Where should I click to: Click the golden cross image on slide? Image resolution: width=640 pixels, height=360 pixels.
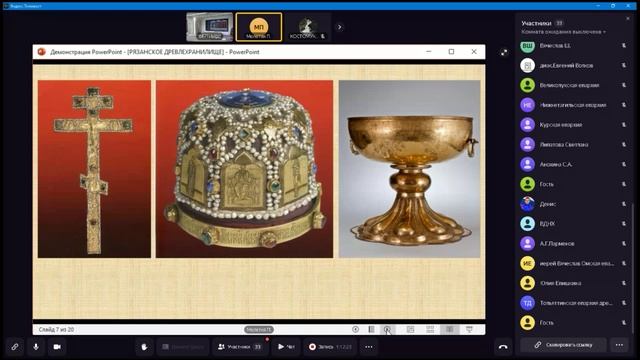click(x=94, y=169)
